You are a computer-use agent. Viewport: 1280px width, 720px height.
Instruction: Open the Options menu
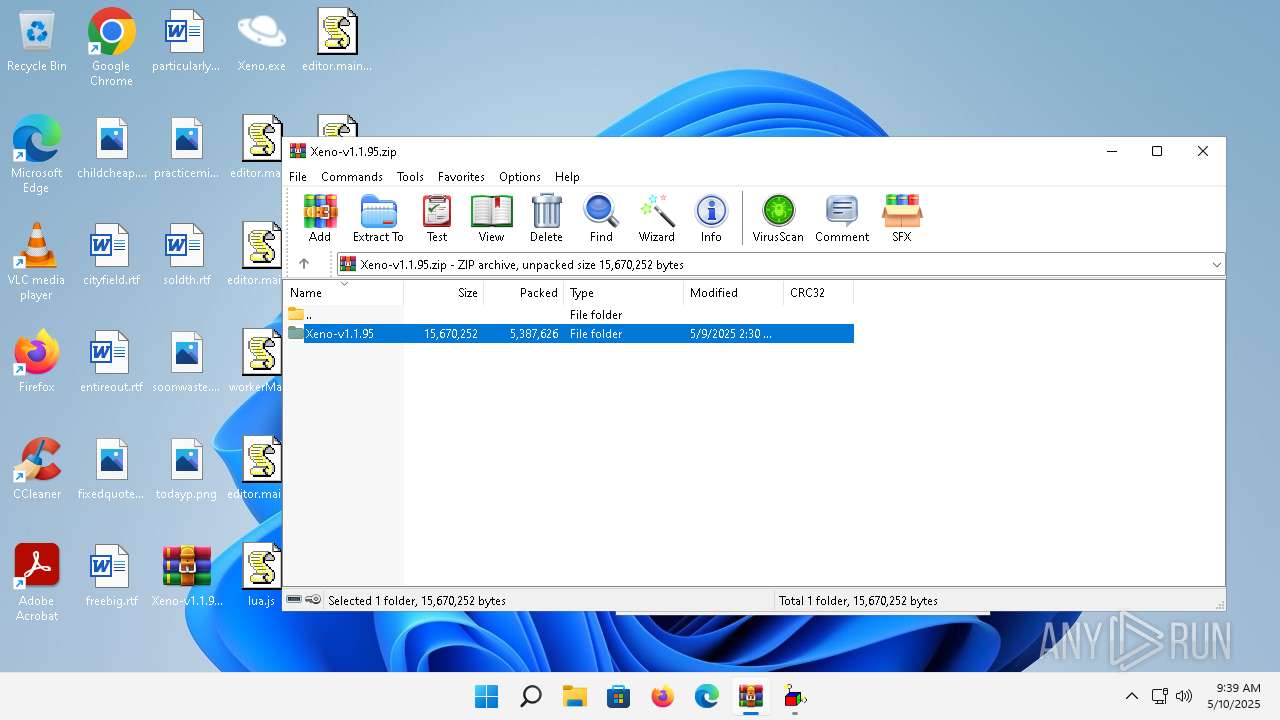[x=520, y=176]
